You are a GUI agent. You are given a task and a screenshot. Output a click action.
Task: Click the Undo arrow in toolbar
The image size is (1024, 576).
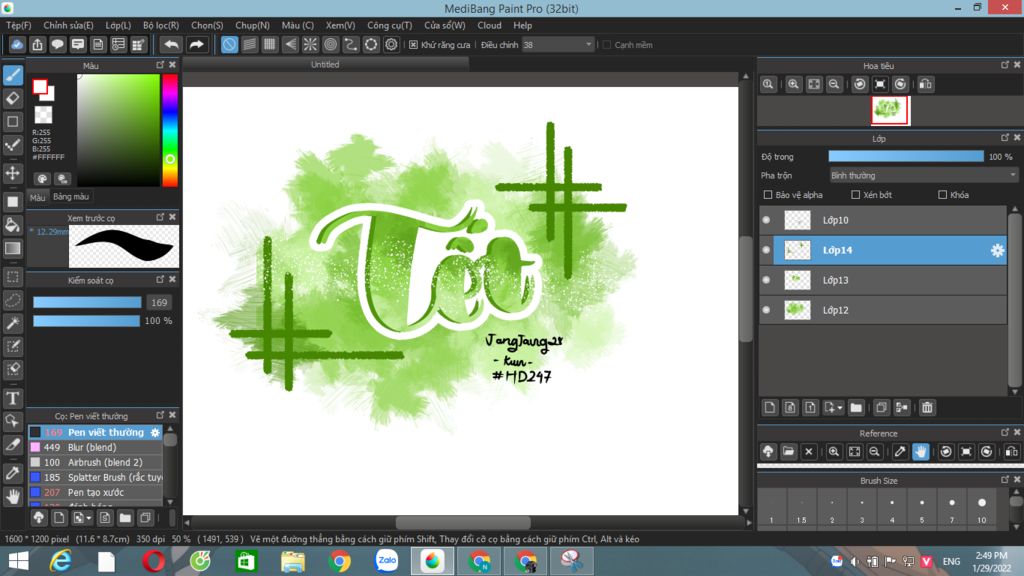pos(171,44)
